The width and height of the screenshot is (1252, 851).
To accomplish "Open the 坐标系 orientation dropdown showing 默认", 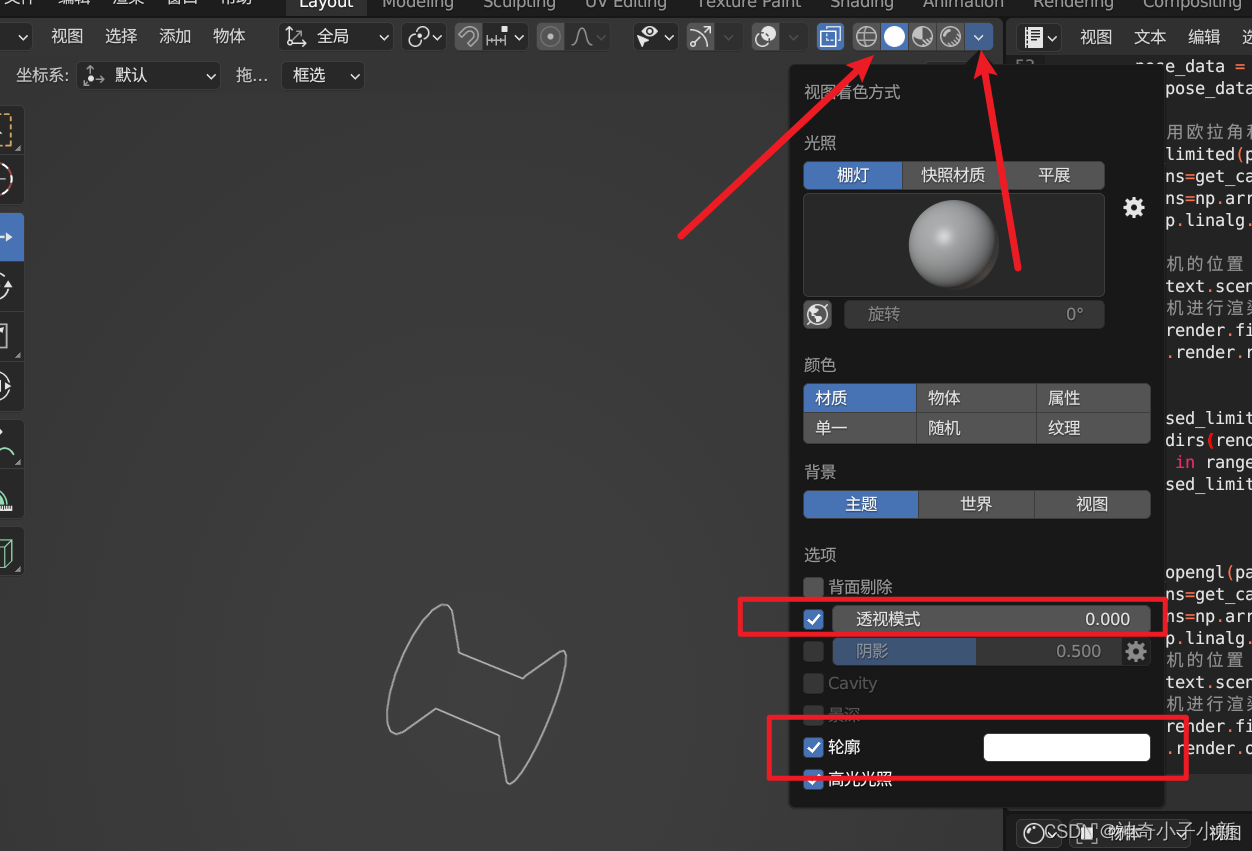I will pyautogui.click(x=148, y=75).
